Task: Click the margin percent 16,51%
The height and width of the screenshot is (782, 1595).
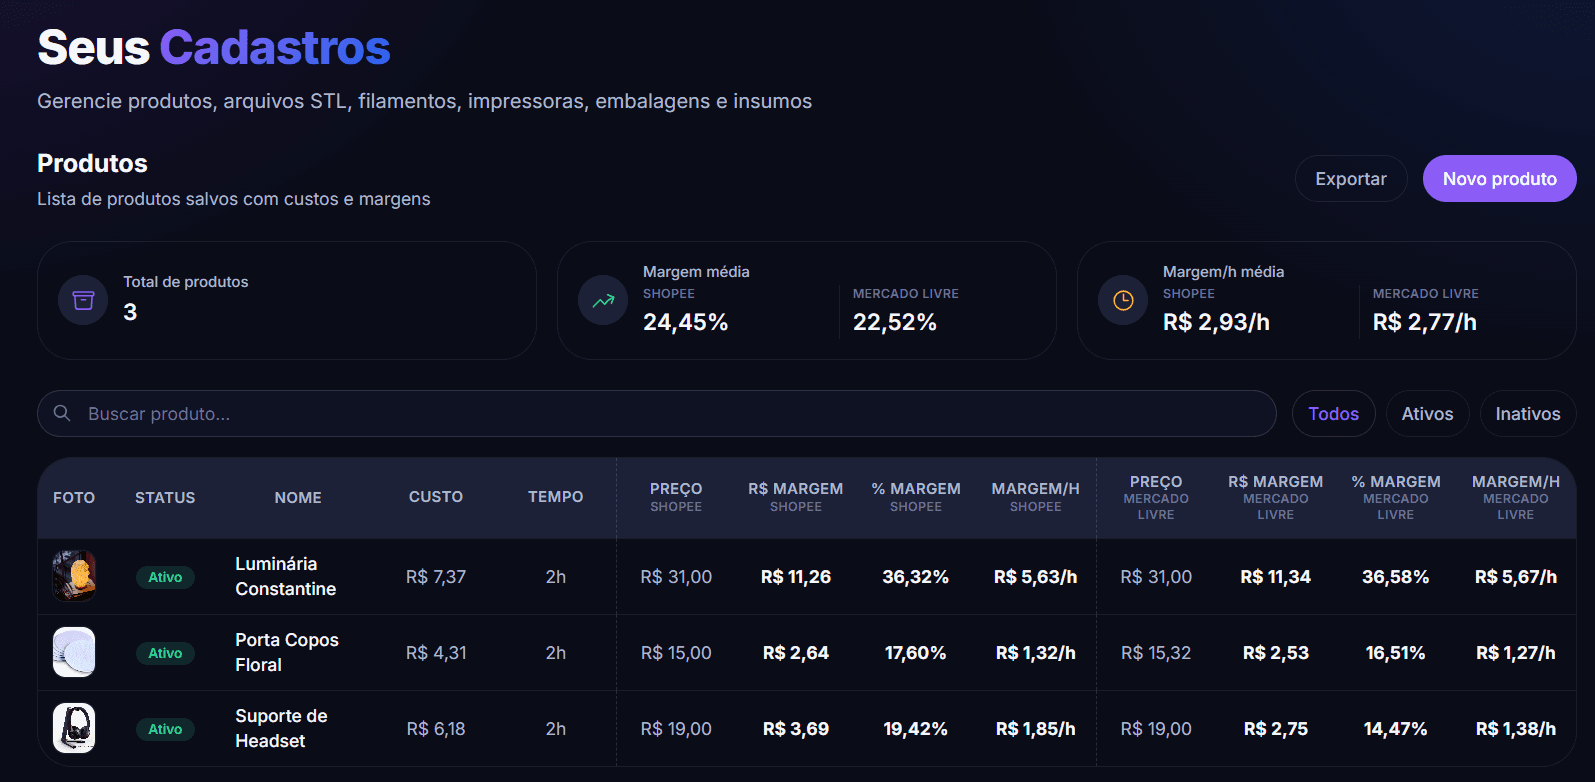Action: tap(1396, 653)
